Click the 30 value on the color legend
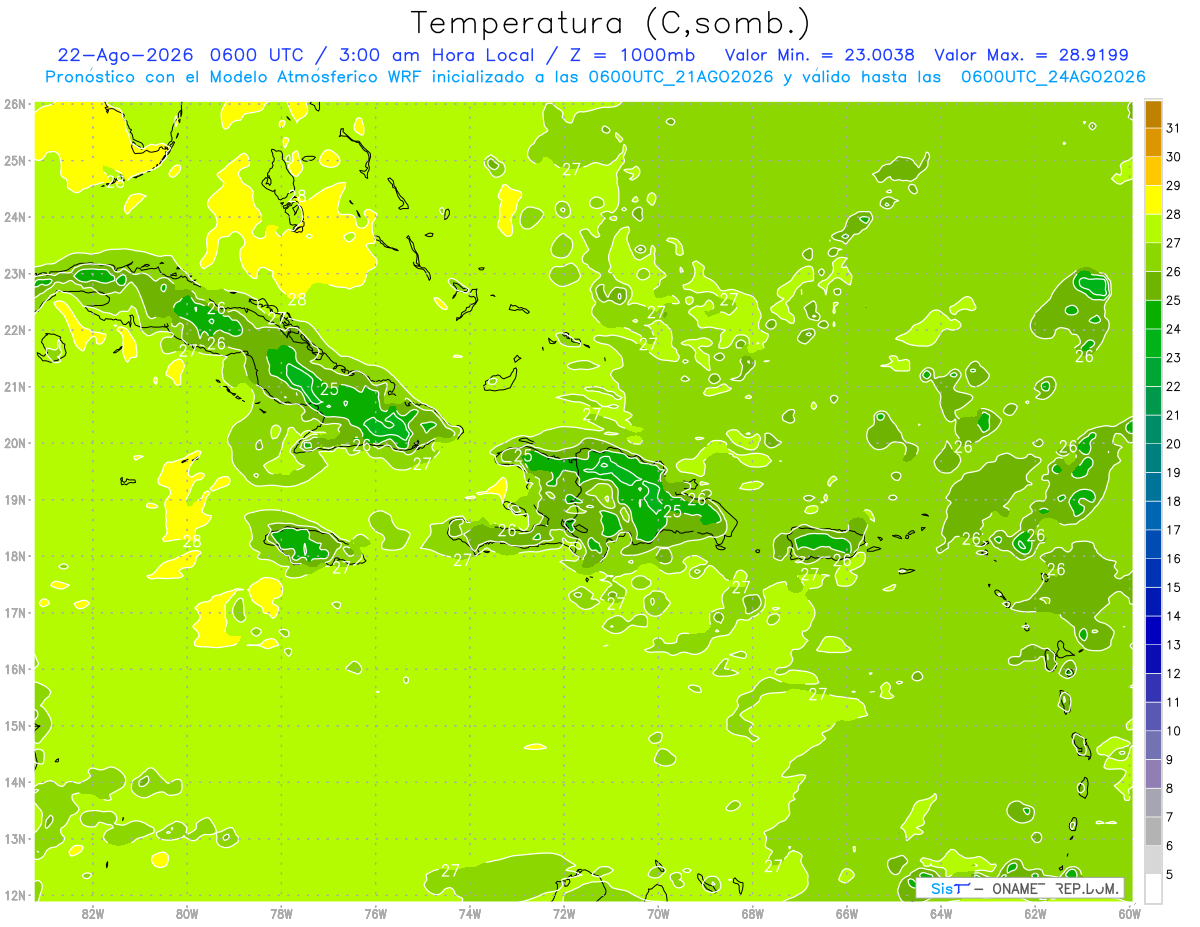The height and width of the screenshot is (927, 1200). (1173, 157)
